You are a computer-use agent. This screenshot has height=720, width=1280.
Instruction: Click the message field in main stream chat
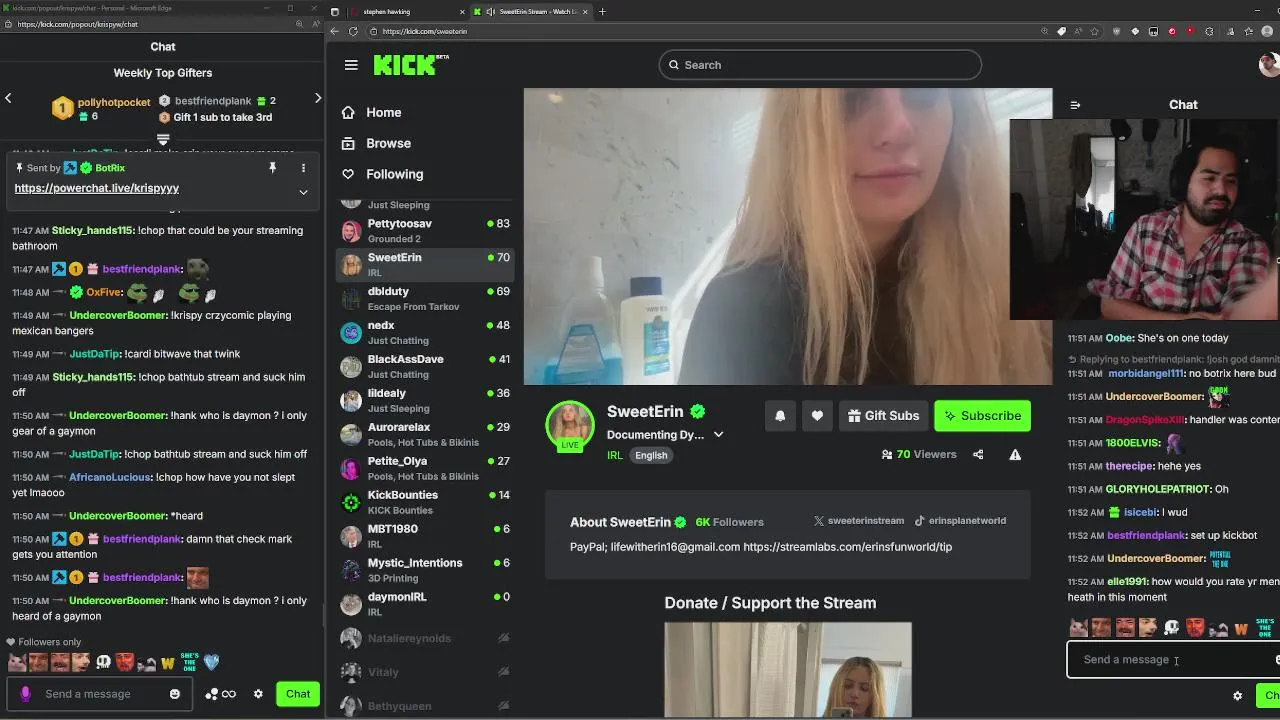(x=1172, y=660)
